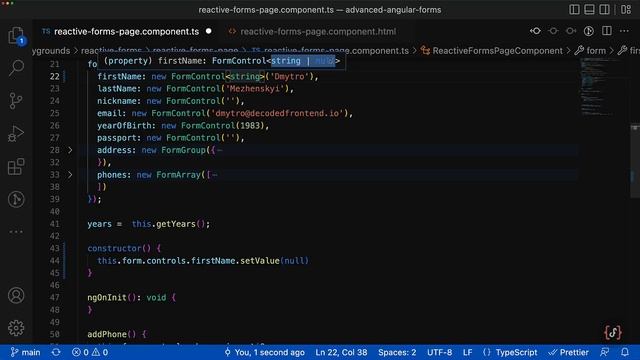Customize layout icon in title bar
Viewport: 640px width, 360px height.
[626, 9]
